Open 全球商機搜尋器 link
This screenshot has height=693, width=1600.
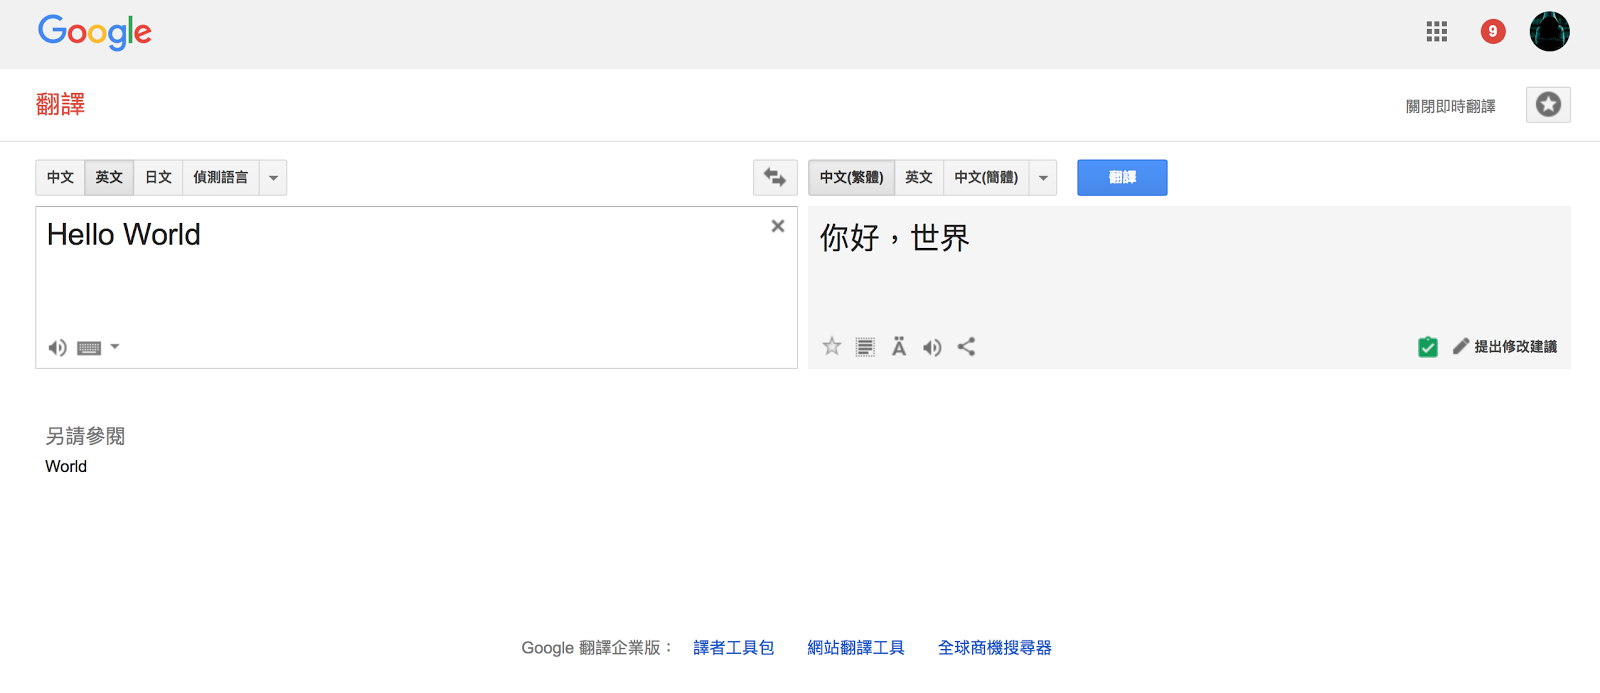[x=995, y=648]
